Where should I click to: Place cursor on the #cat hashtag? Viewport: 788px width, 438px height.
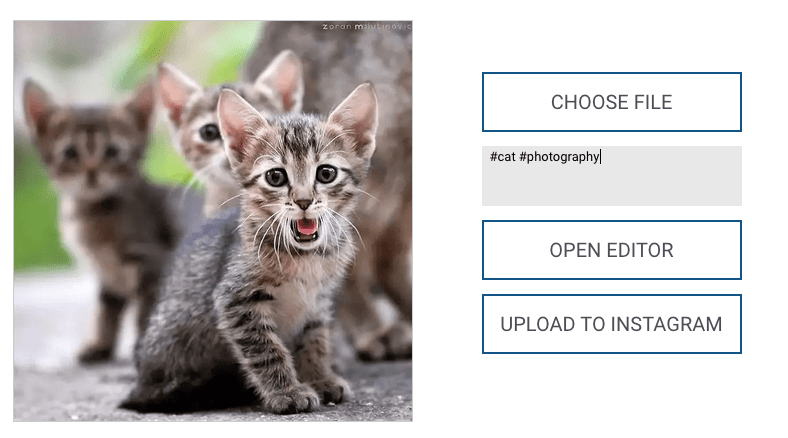503,157
